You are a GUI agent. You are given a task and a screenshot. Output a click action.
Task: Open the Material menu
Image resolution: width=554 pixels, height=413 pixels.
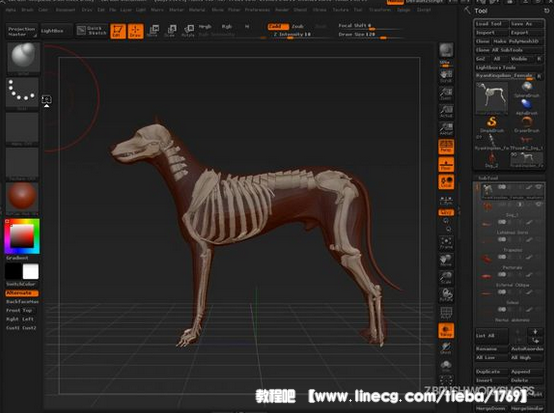click(x=197, y=10)
